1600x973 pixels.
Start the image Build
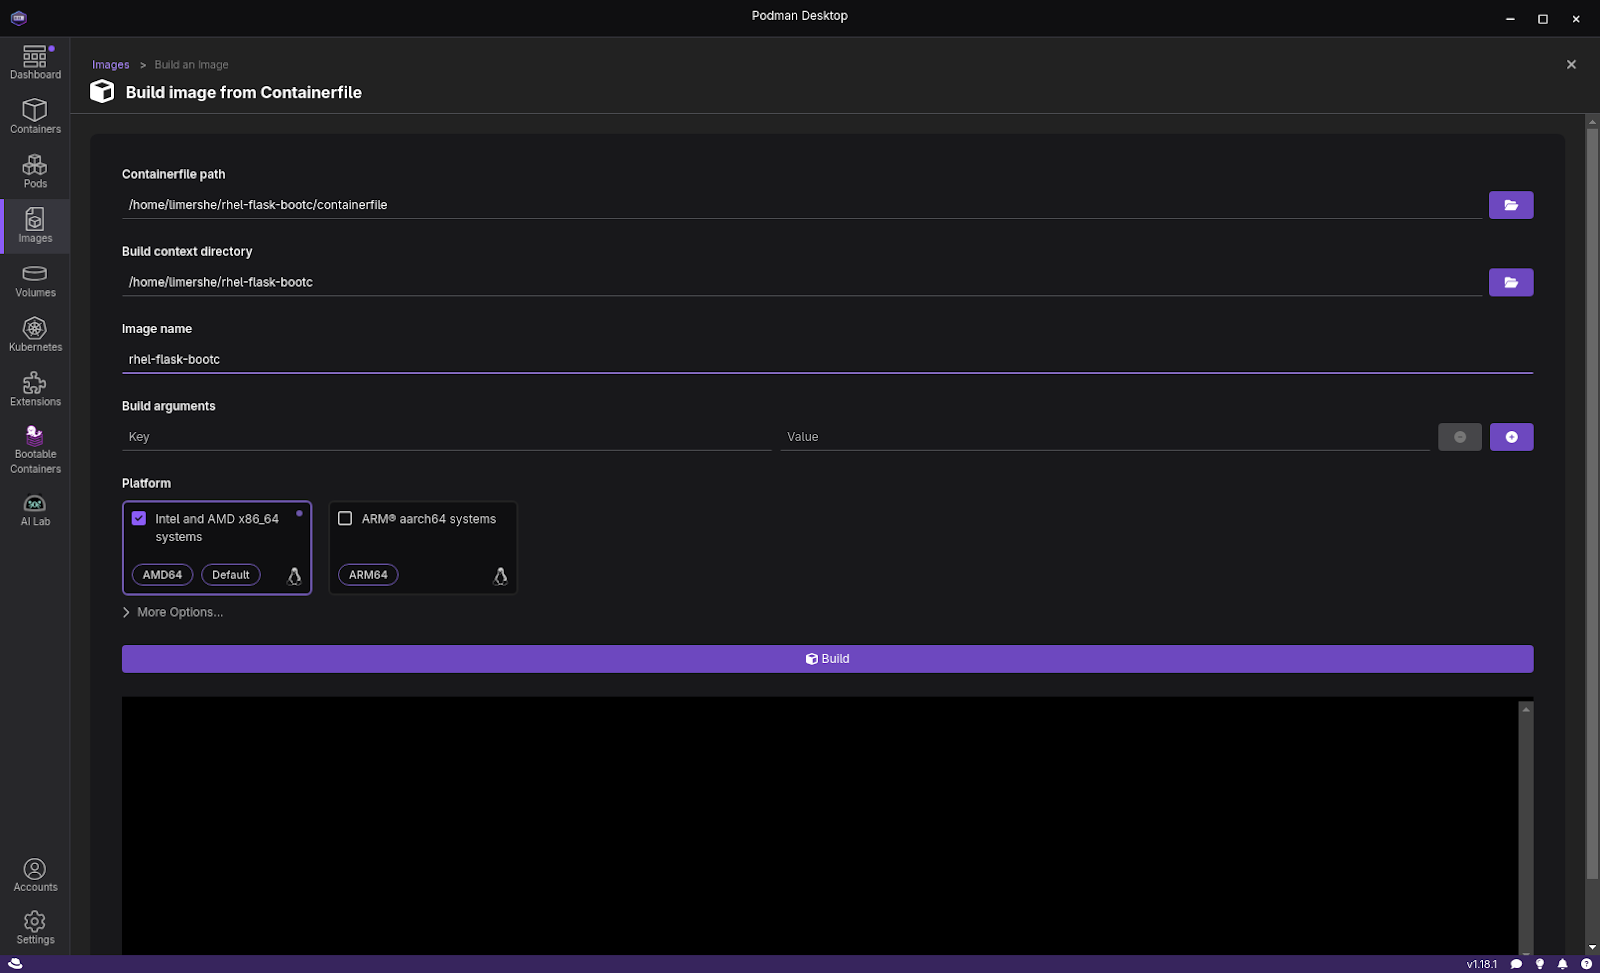(827, 659)
